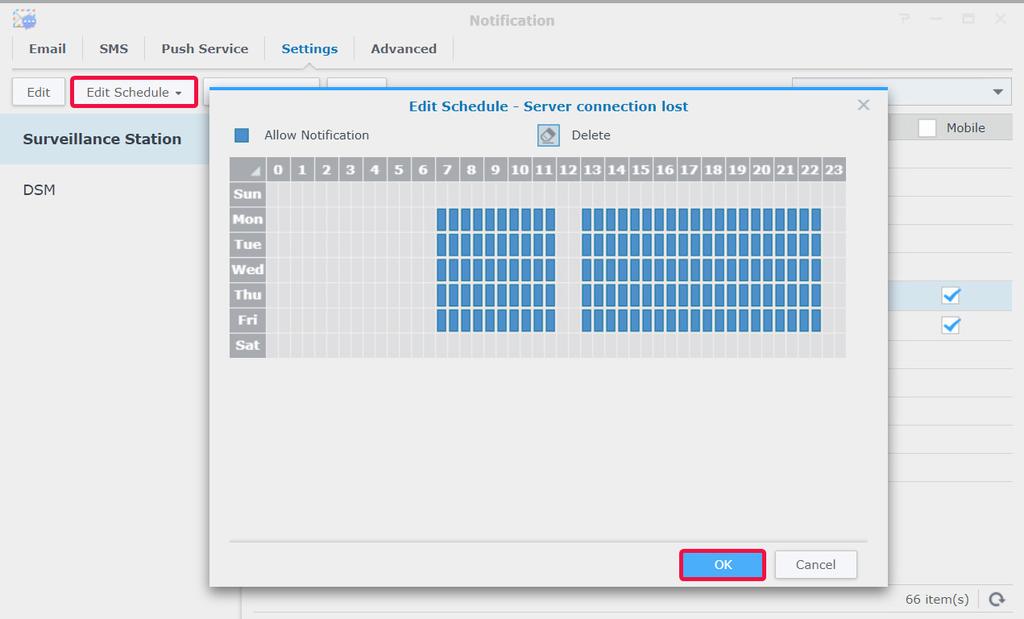Click hour 12 column header
Image resolution: width=1024 pixels, height=619 pixels.
pyautogui.click(x=568, y=169)
